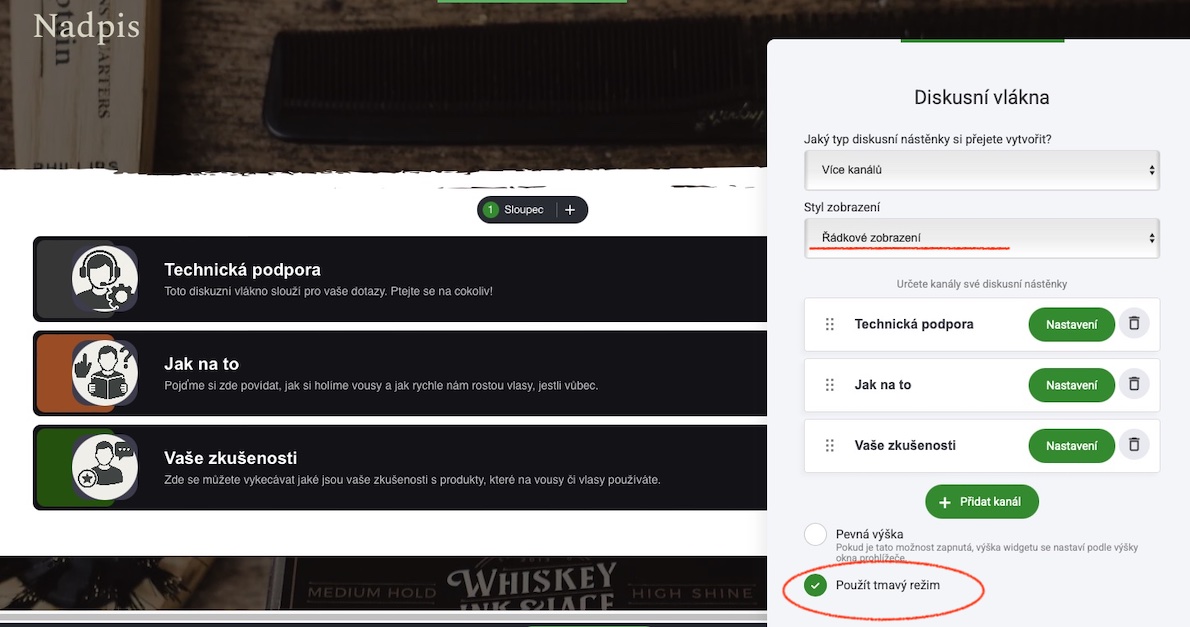Open Nastavení for Jak na to

[1071, 386]
